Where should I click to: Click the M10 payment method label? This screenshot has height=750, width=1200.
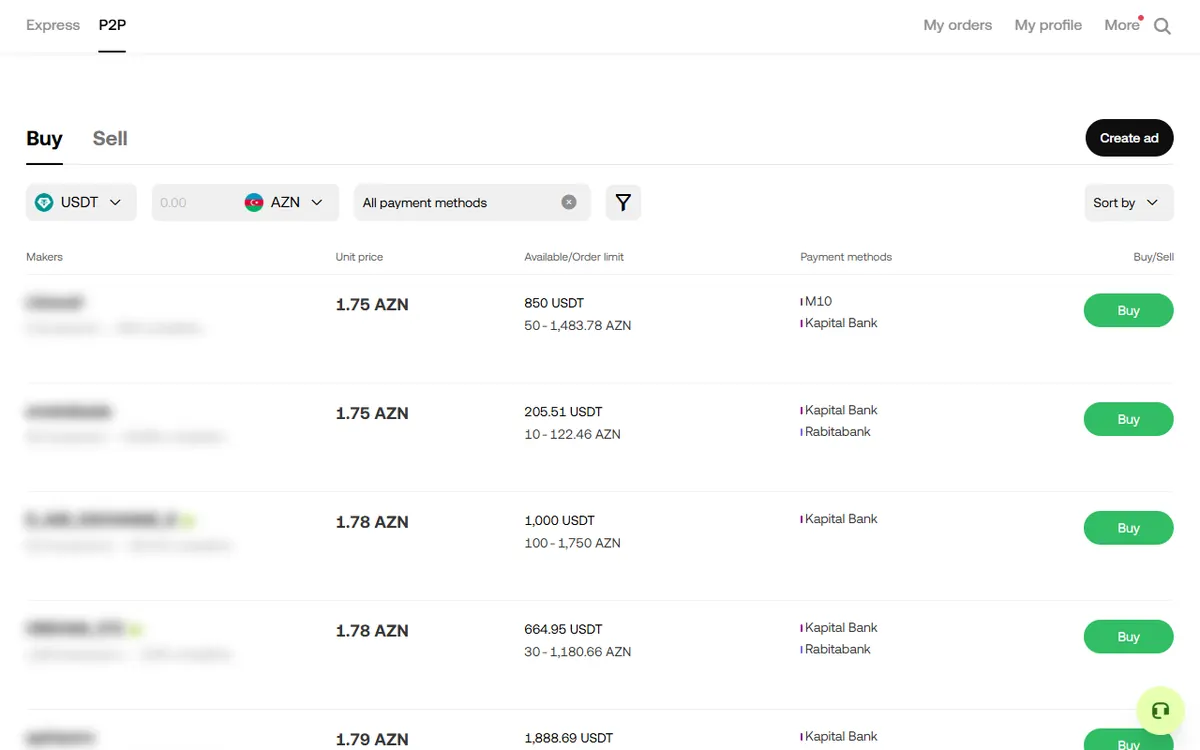pyautogui.click(x=818, y=301)
